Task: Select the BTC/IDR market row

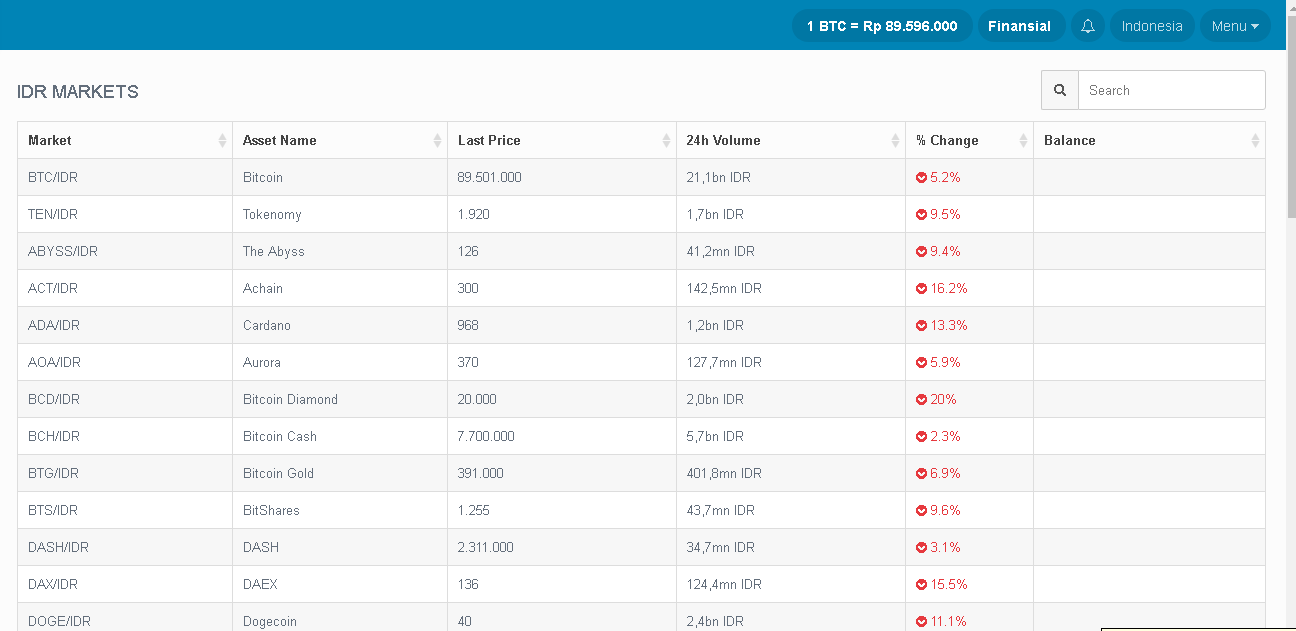Action: click(641, 177)
